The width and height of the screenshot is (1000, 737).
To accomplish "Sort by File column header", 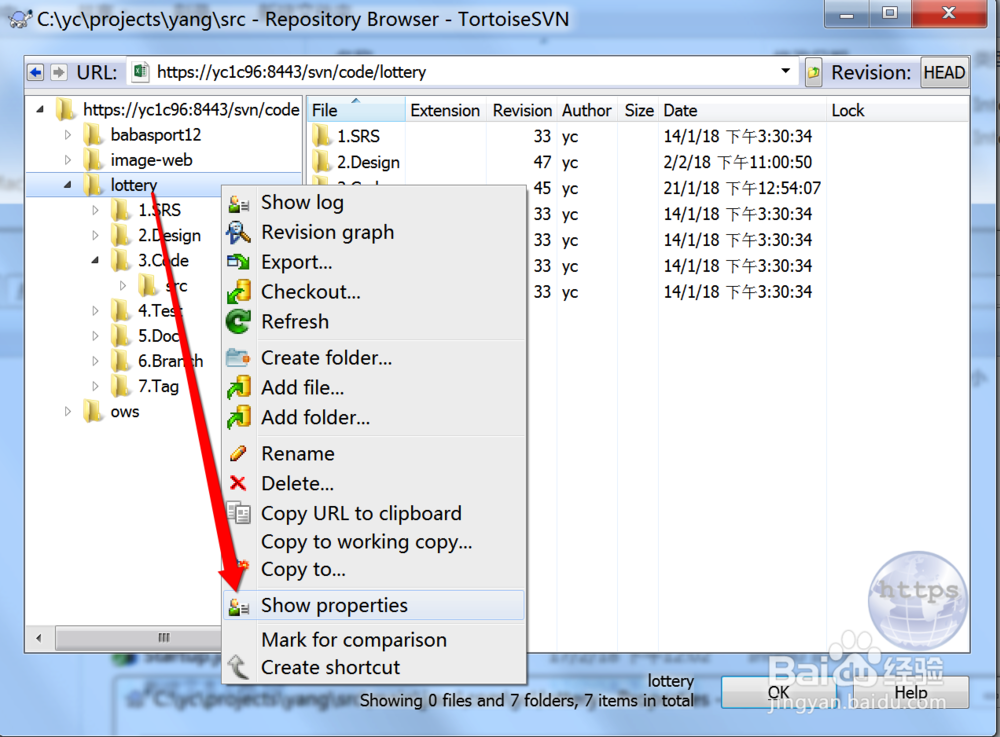I will point(356,110).
